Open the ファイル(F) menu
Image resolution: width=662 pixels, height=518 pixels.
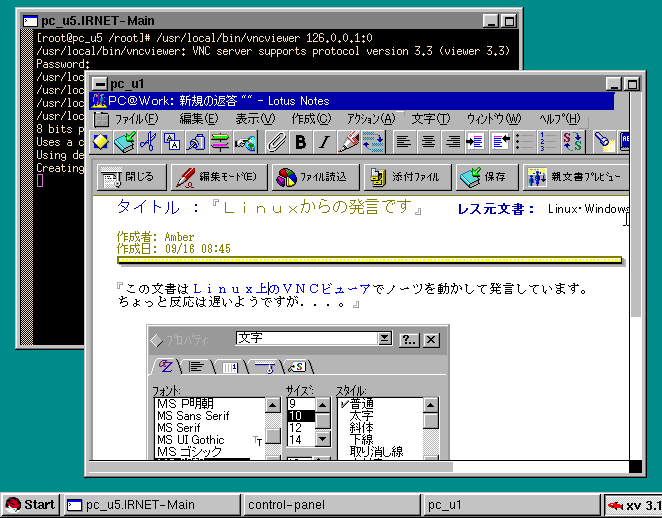pos(136,119)
